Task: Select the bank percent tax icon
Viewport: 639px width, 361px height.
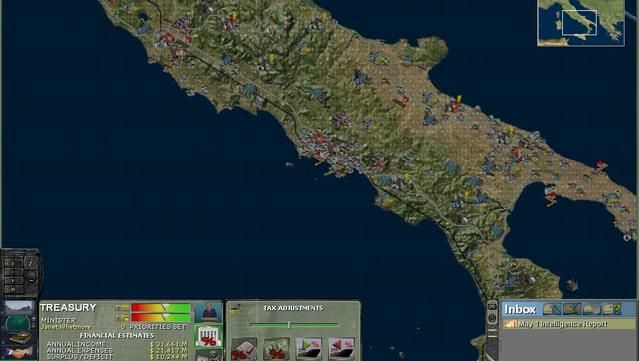Action: pos(208,336)
